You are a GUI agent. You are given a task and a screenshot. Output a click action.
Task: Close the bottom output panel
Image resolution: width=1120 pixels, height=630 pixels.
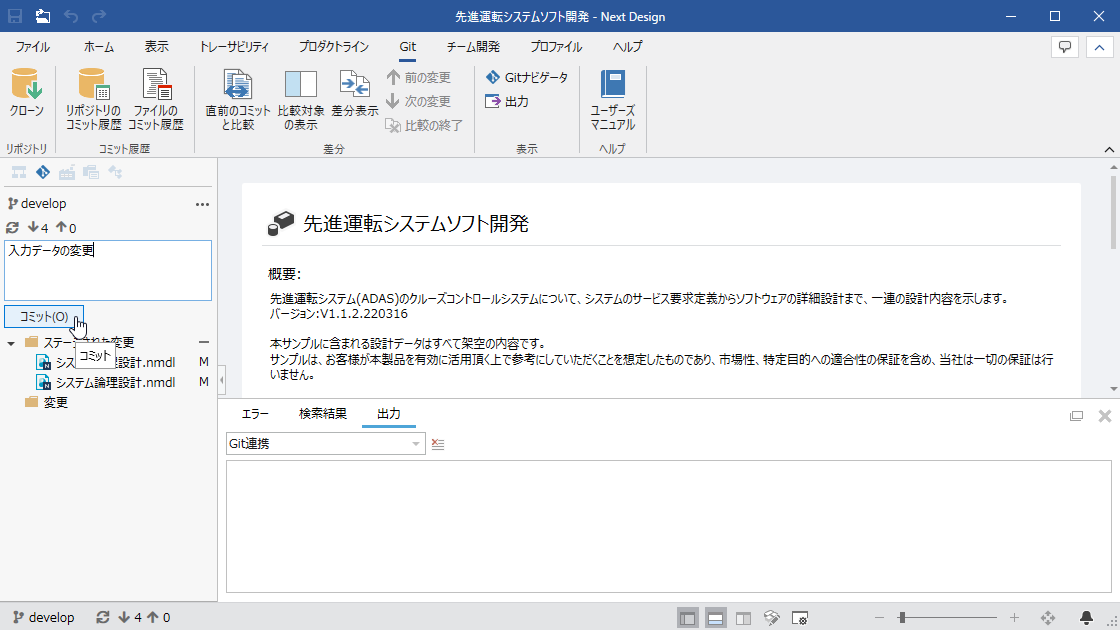point(1104,416)
